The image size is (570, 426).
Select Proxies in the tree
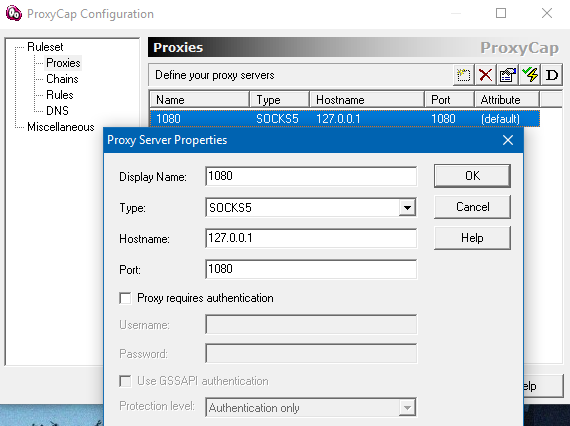[63, 63]
